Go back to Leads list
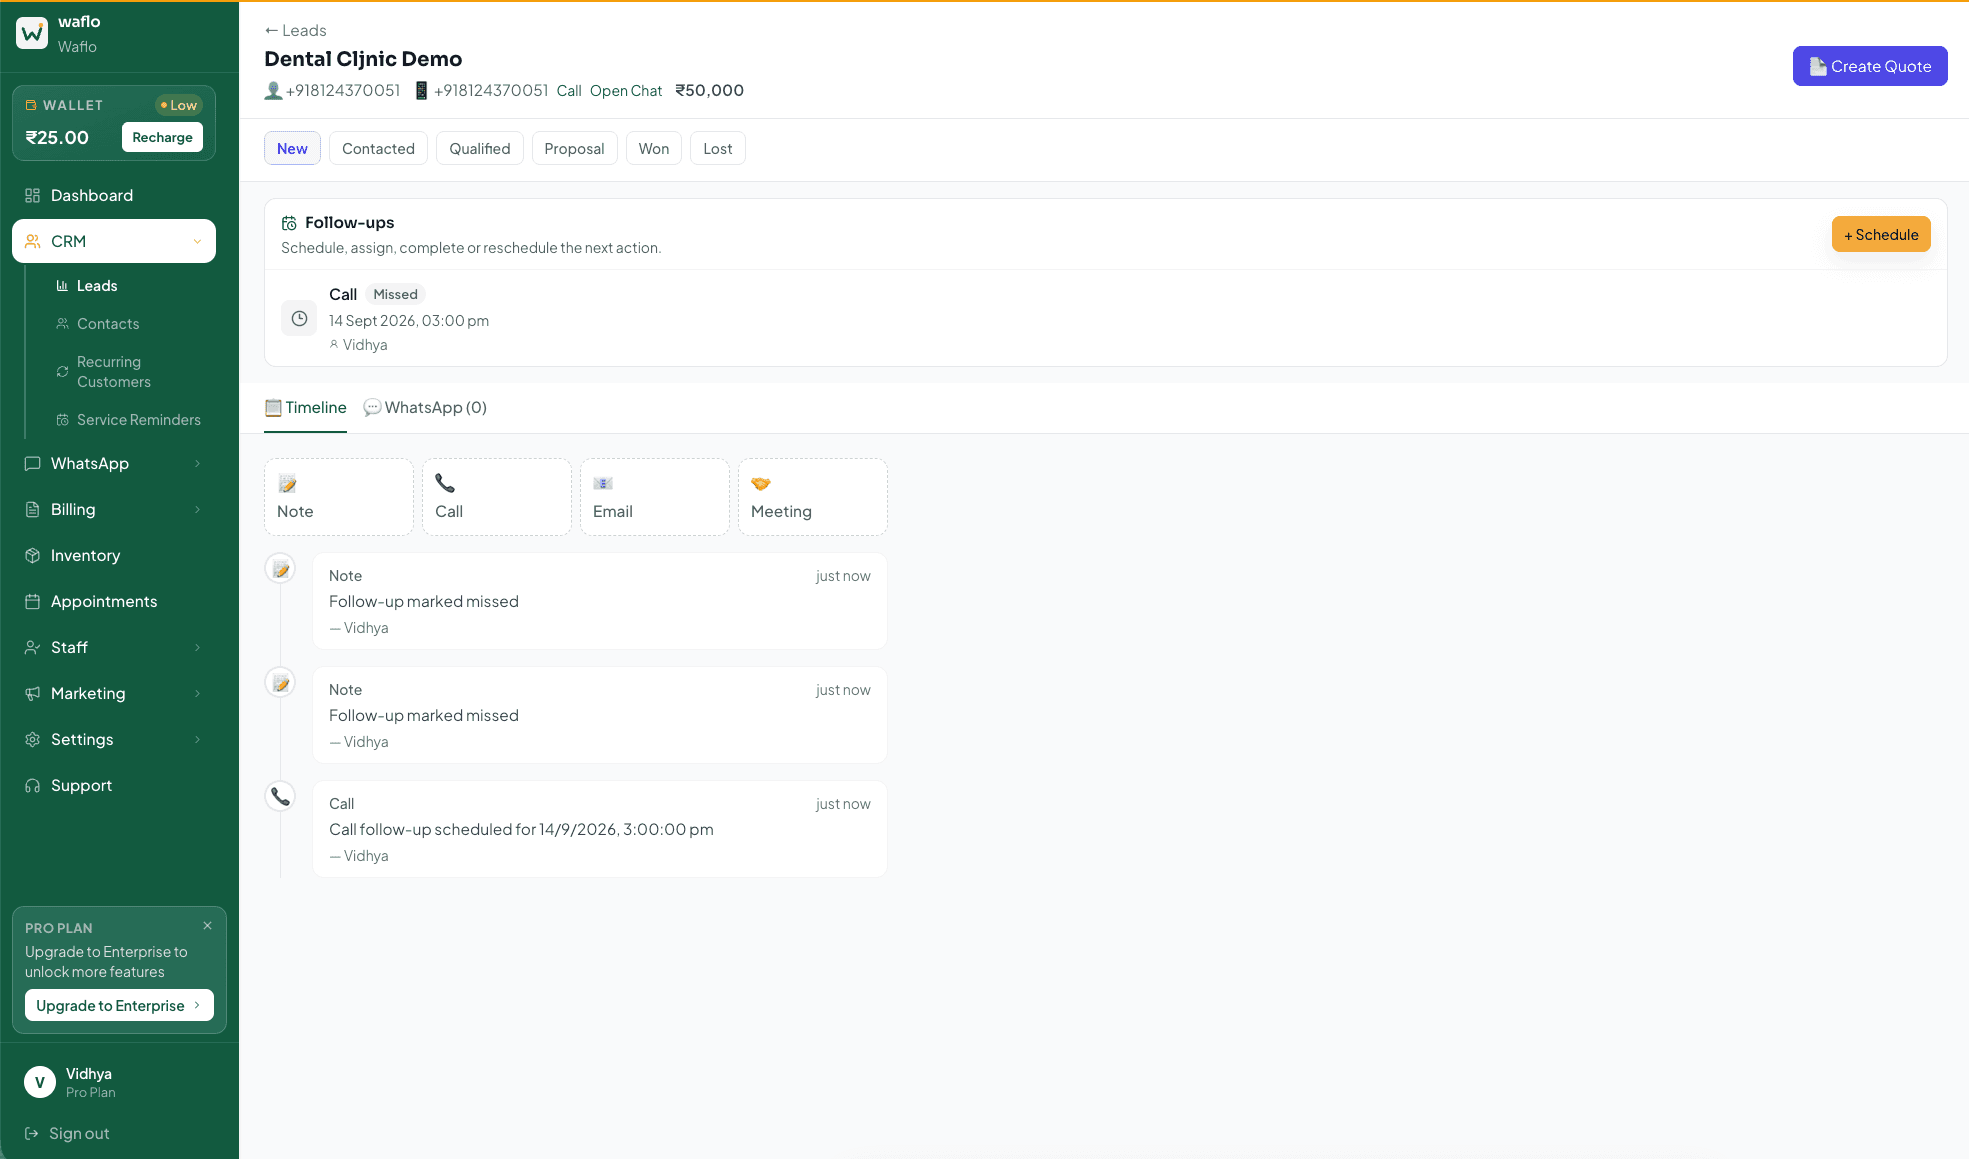Image resolution: width=1969 pixels, height=1159 pixels. (295, 30)
